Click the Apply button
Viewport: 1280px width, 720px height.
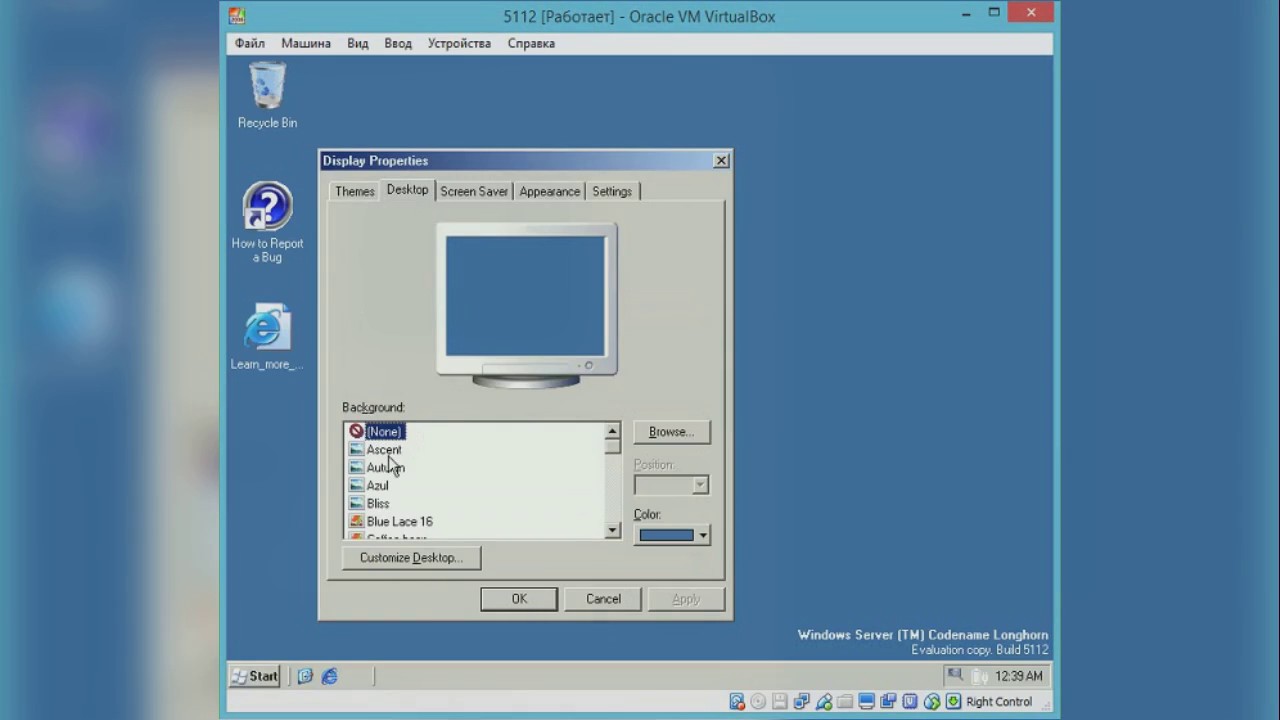(686, 599)
